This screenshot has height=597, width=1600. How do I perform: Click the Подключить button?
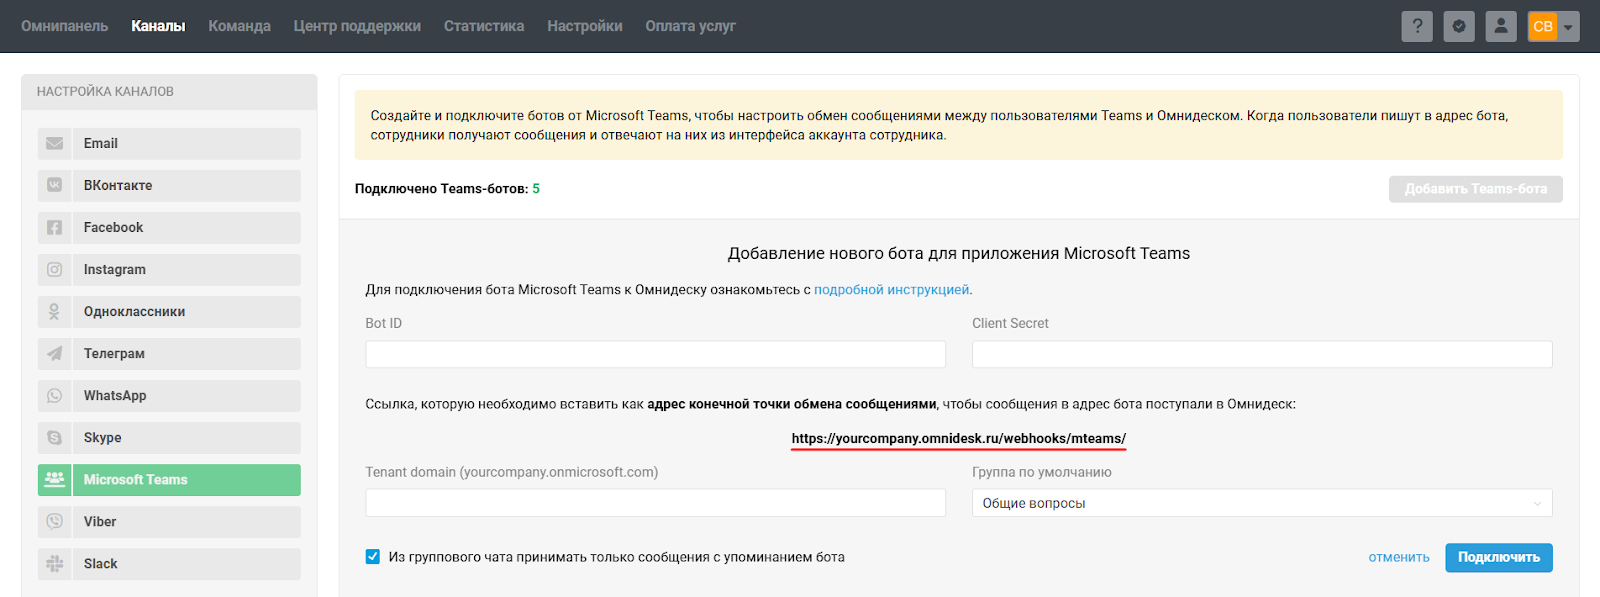(1499, 557)
